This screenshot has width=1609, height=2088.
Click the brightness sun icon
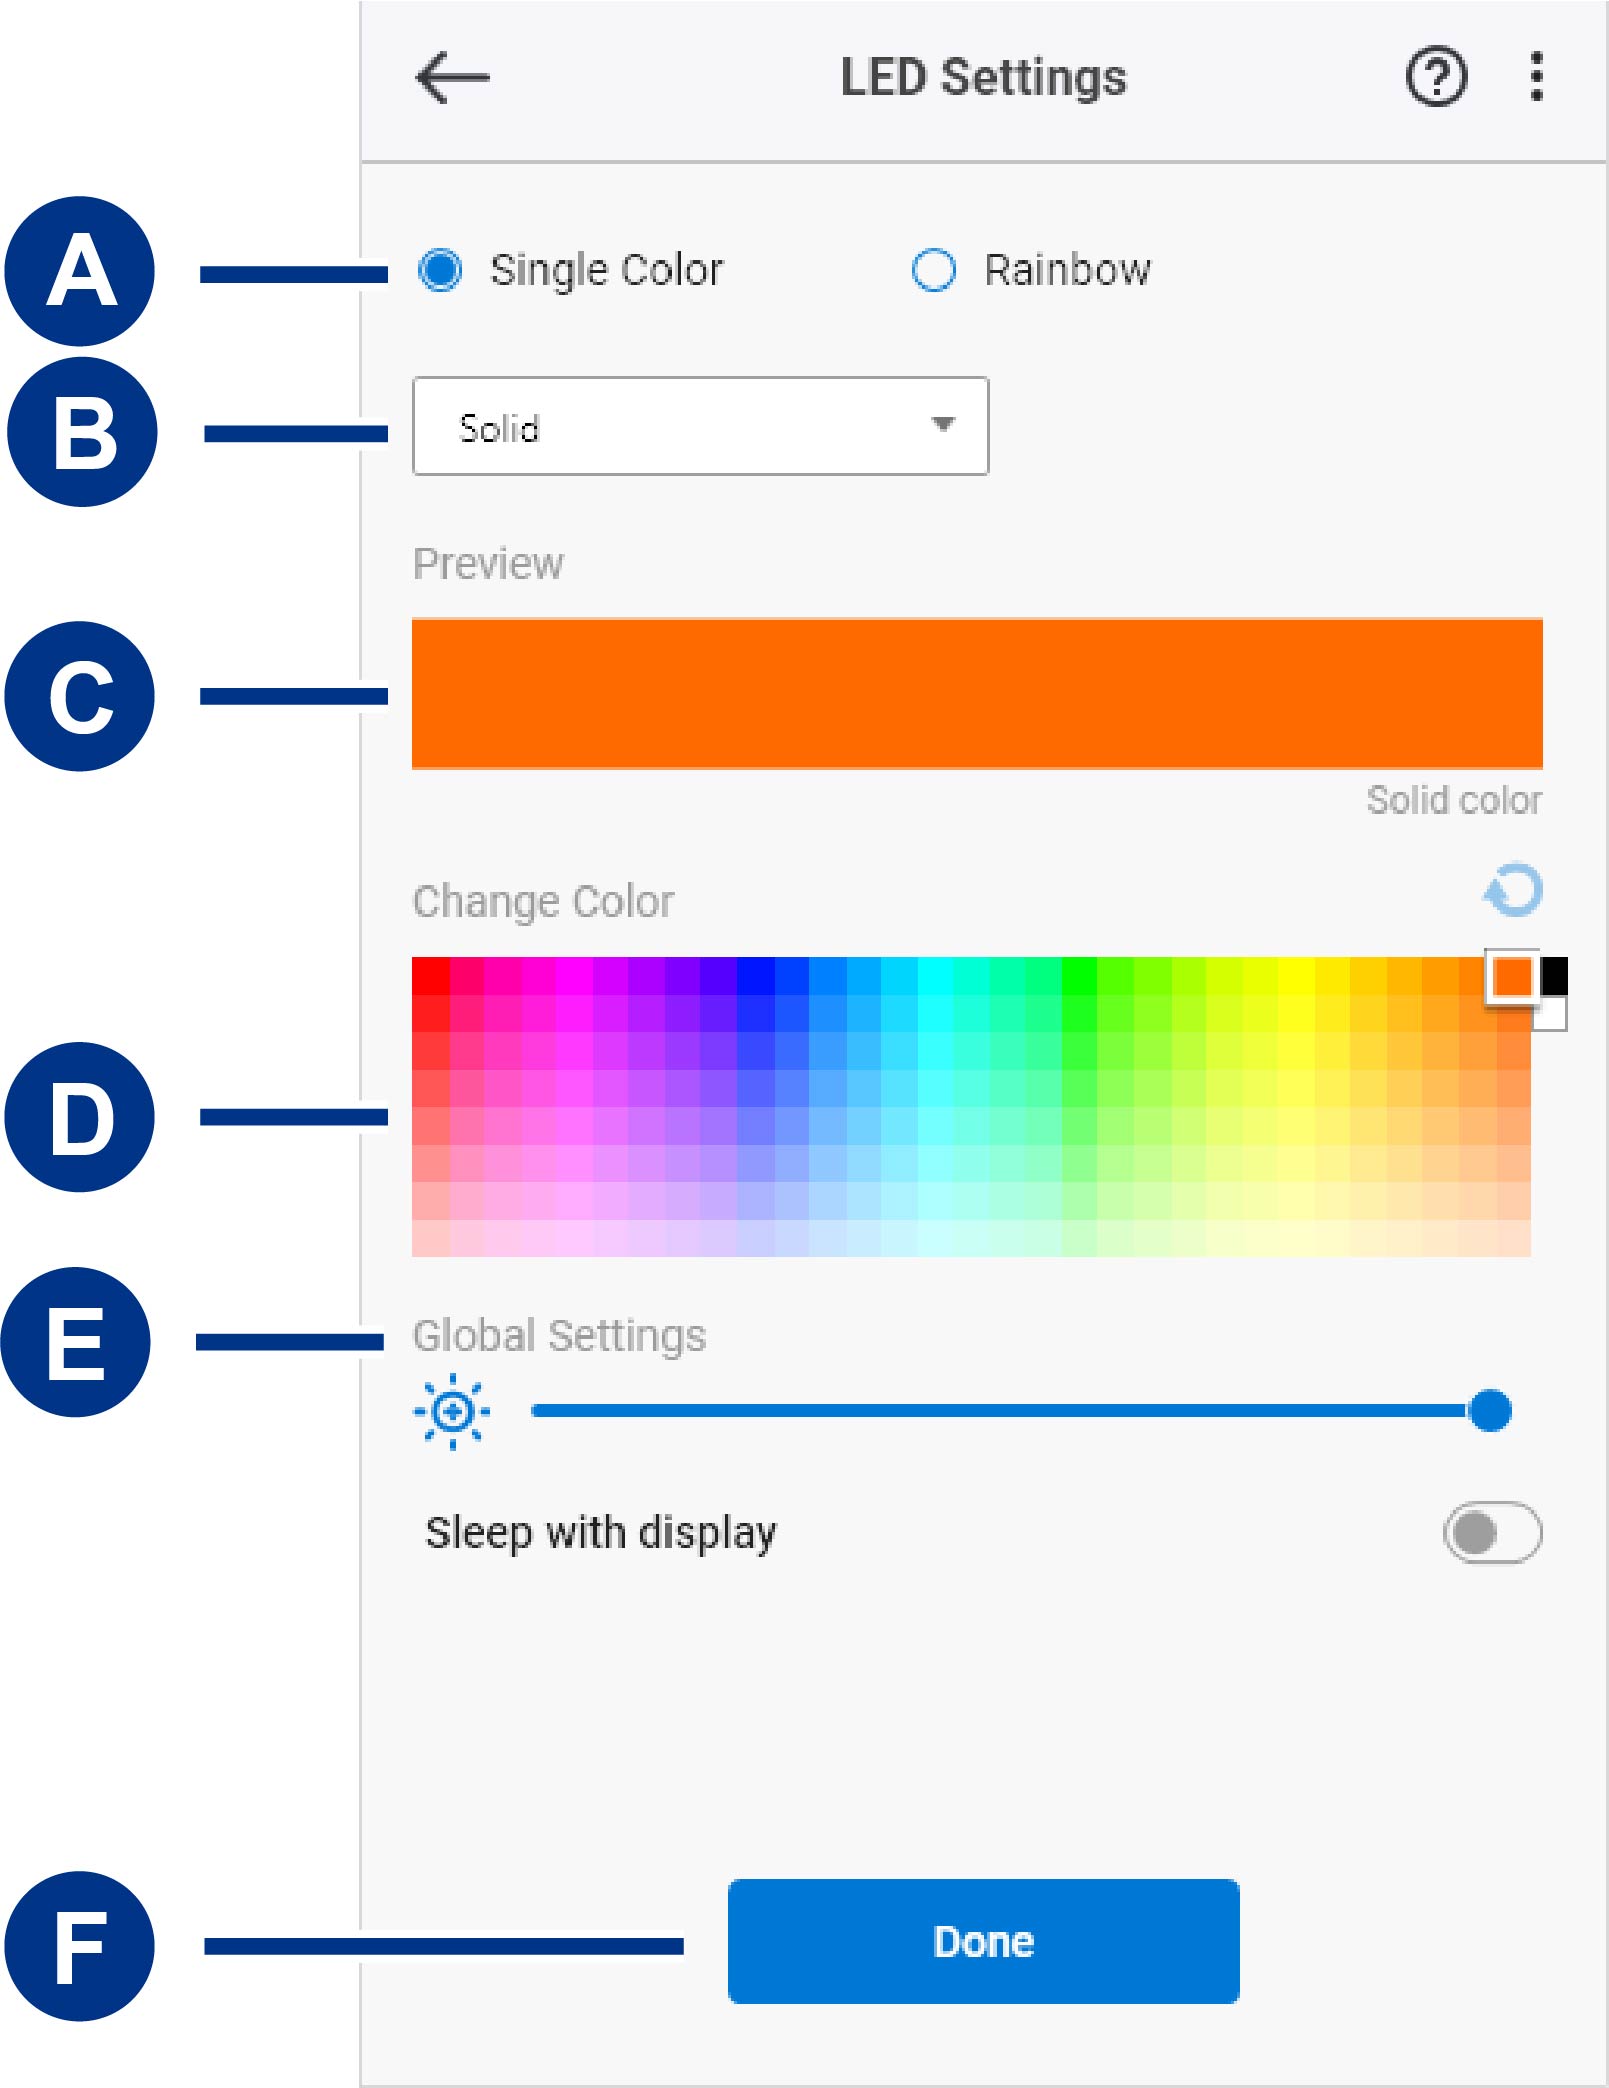point(452,1411)
